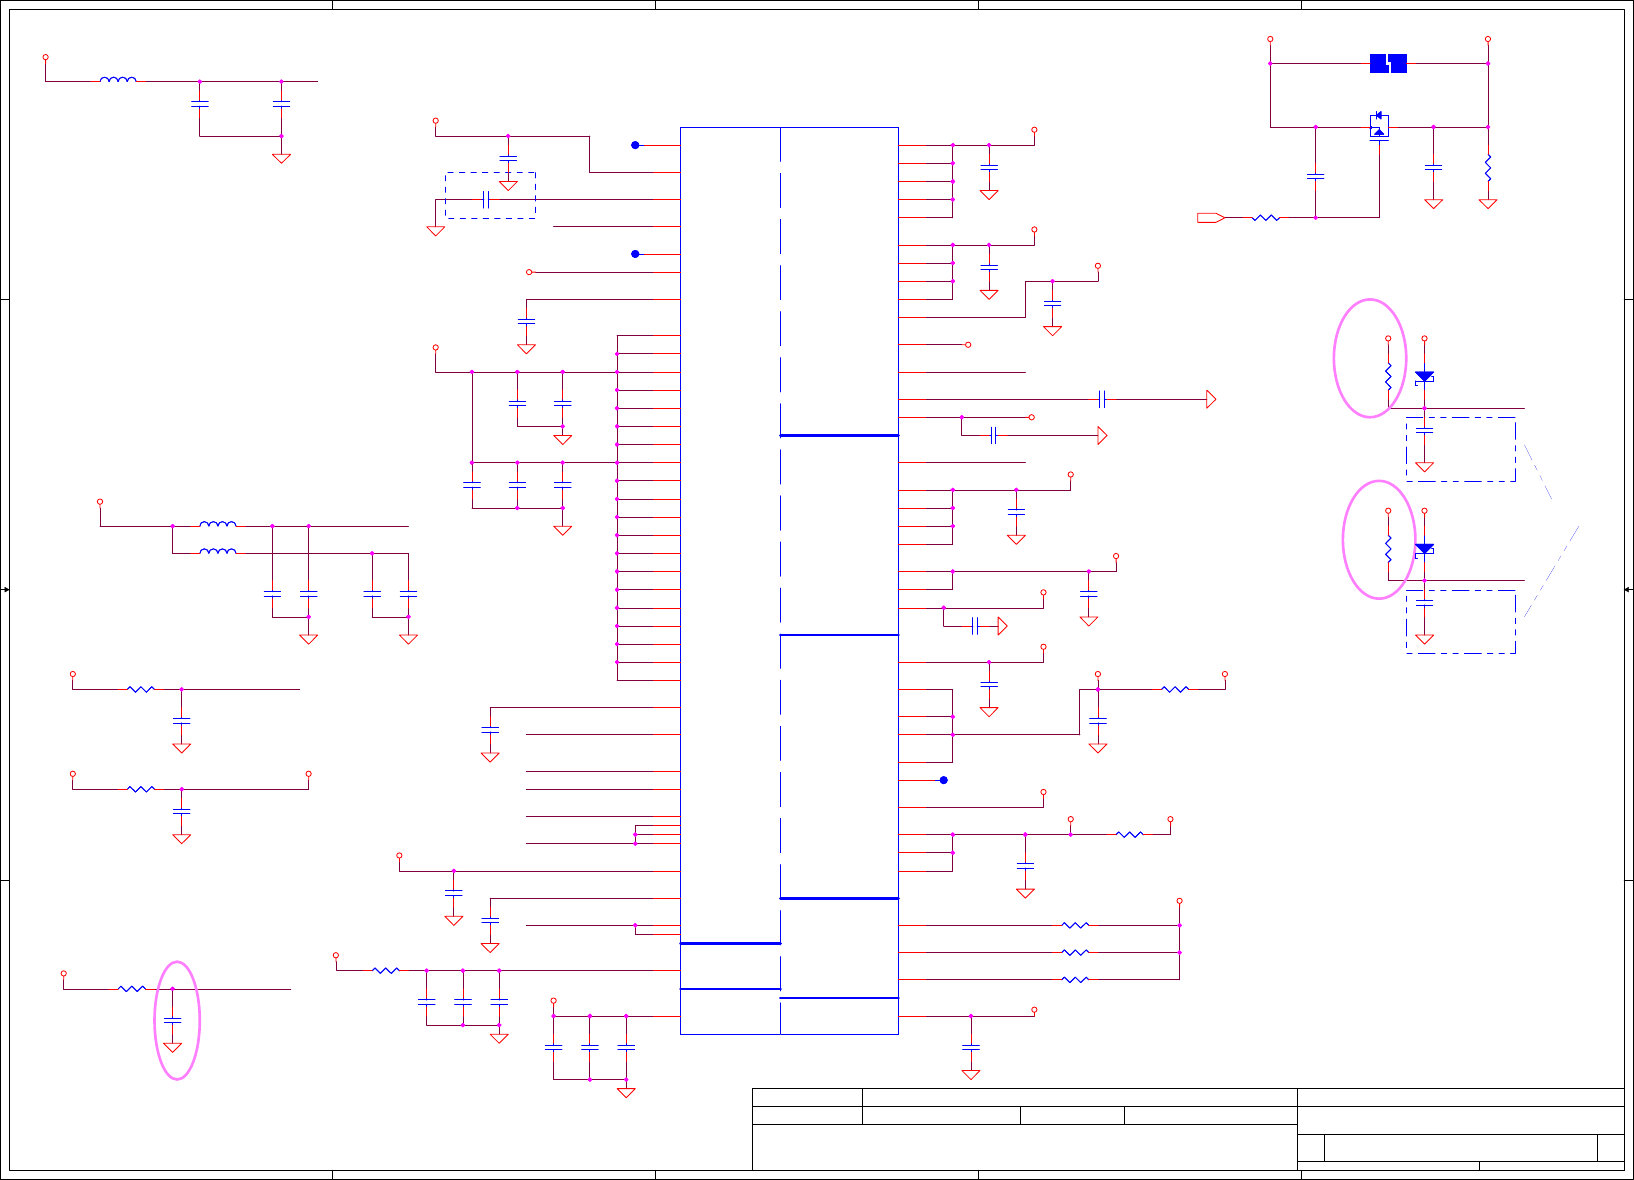This screenshot has height=1180, width=1634.
Task: Click the resistor inside the upper magenta ellipse
Action: pos(1388,376)
